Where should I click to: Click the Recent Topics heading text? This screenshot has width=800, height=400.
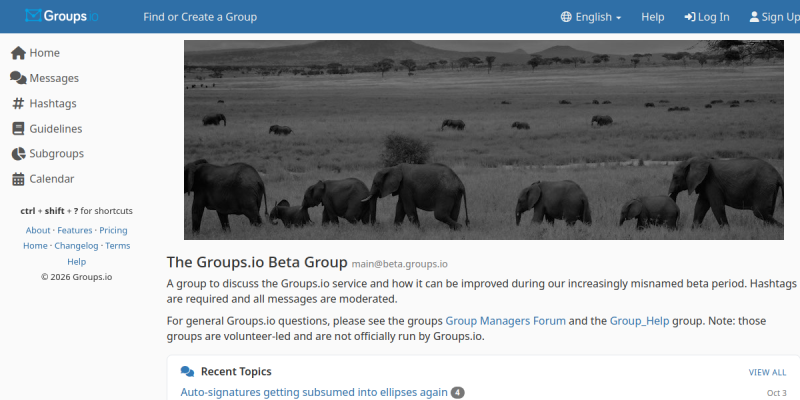(236, 371)
